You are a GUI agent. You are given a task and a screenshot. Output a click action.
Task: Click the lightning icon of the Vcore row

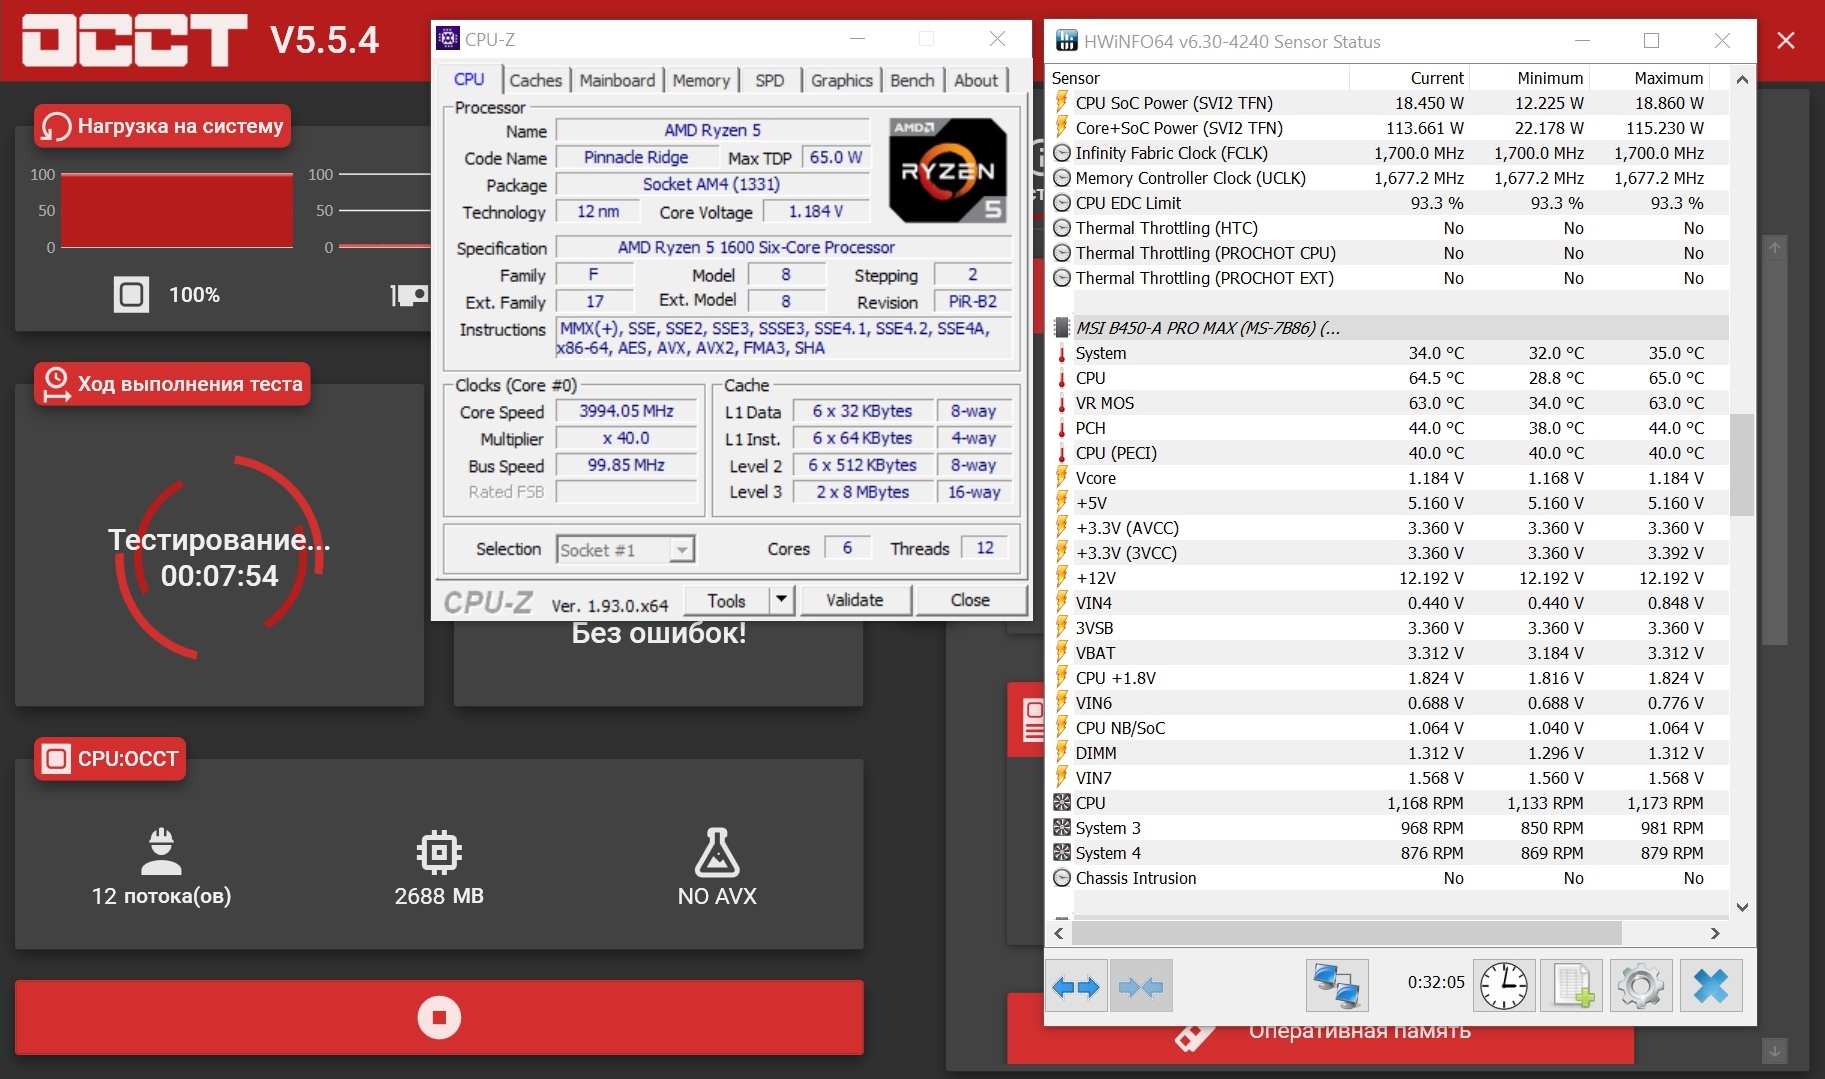pyautogui.click(x=1061, y=478)
